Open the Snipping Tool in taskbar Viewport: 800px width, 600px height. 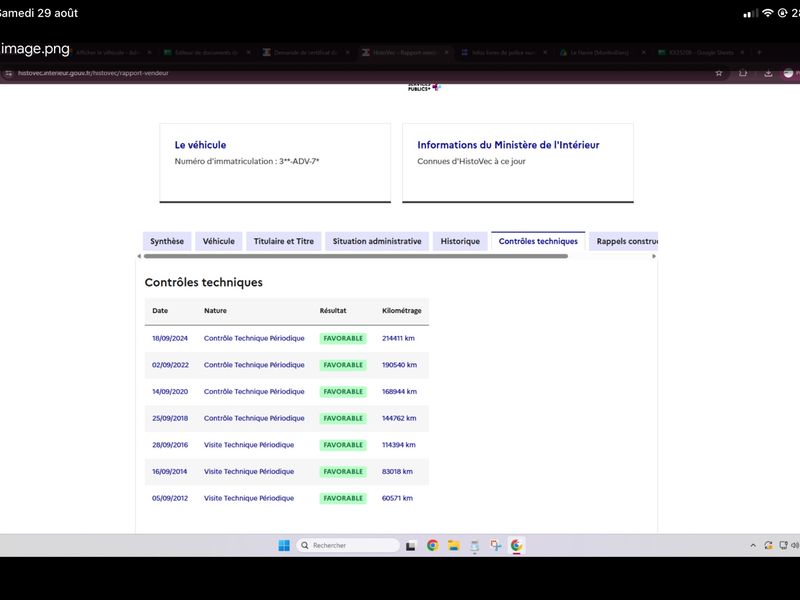(495, 545)
